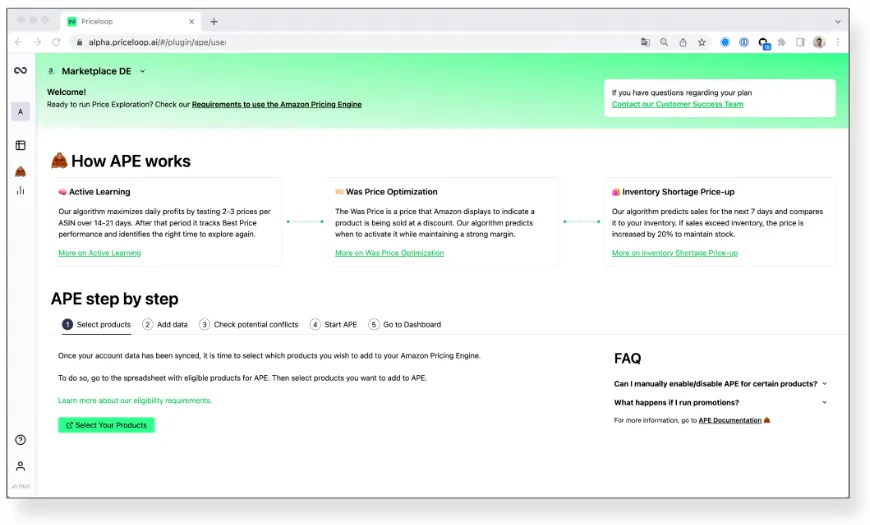The height and width of the screenshot is (525, 870).
Task: Open a new browser tab with plus
Action: click(x=214, y=22)
